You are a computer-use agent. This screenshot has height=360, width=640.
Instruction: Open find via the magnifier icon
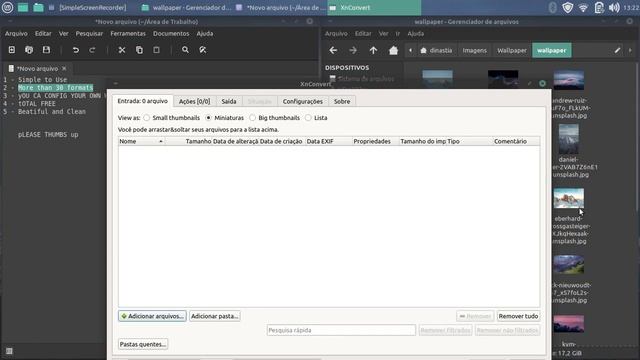(185, 50)
